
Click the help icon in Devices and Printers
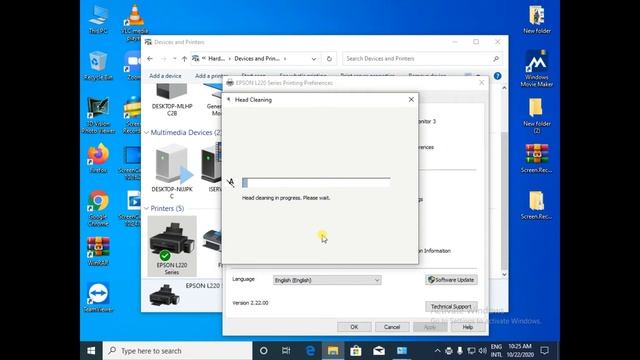point(497,76)
